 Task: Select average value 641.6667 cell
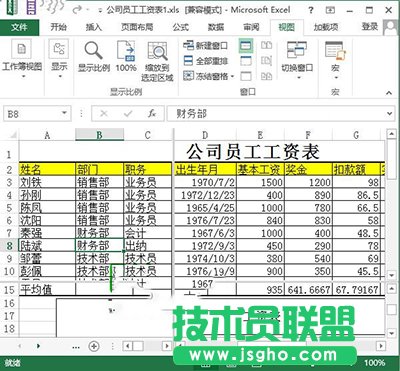pos(308,290)
